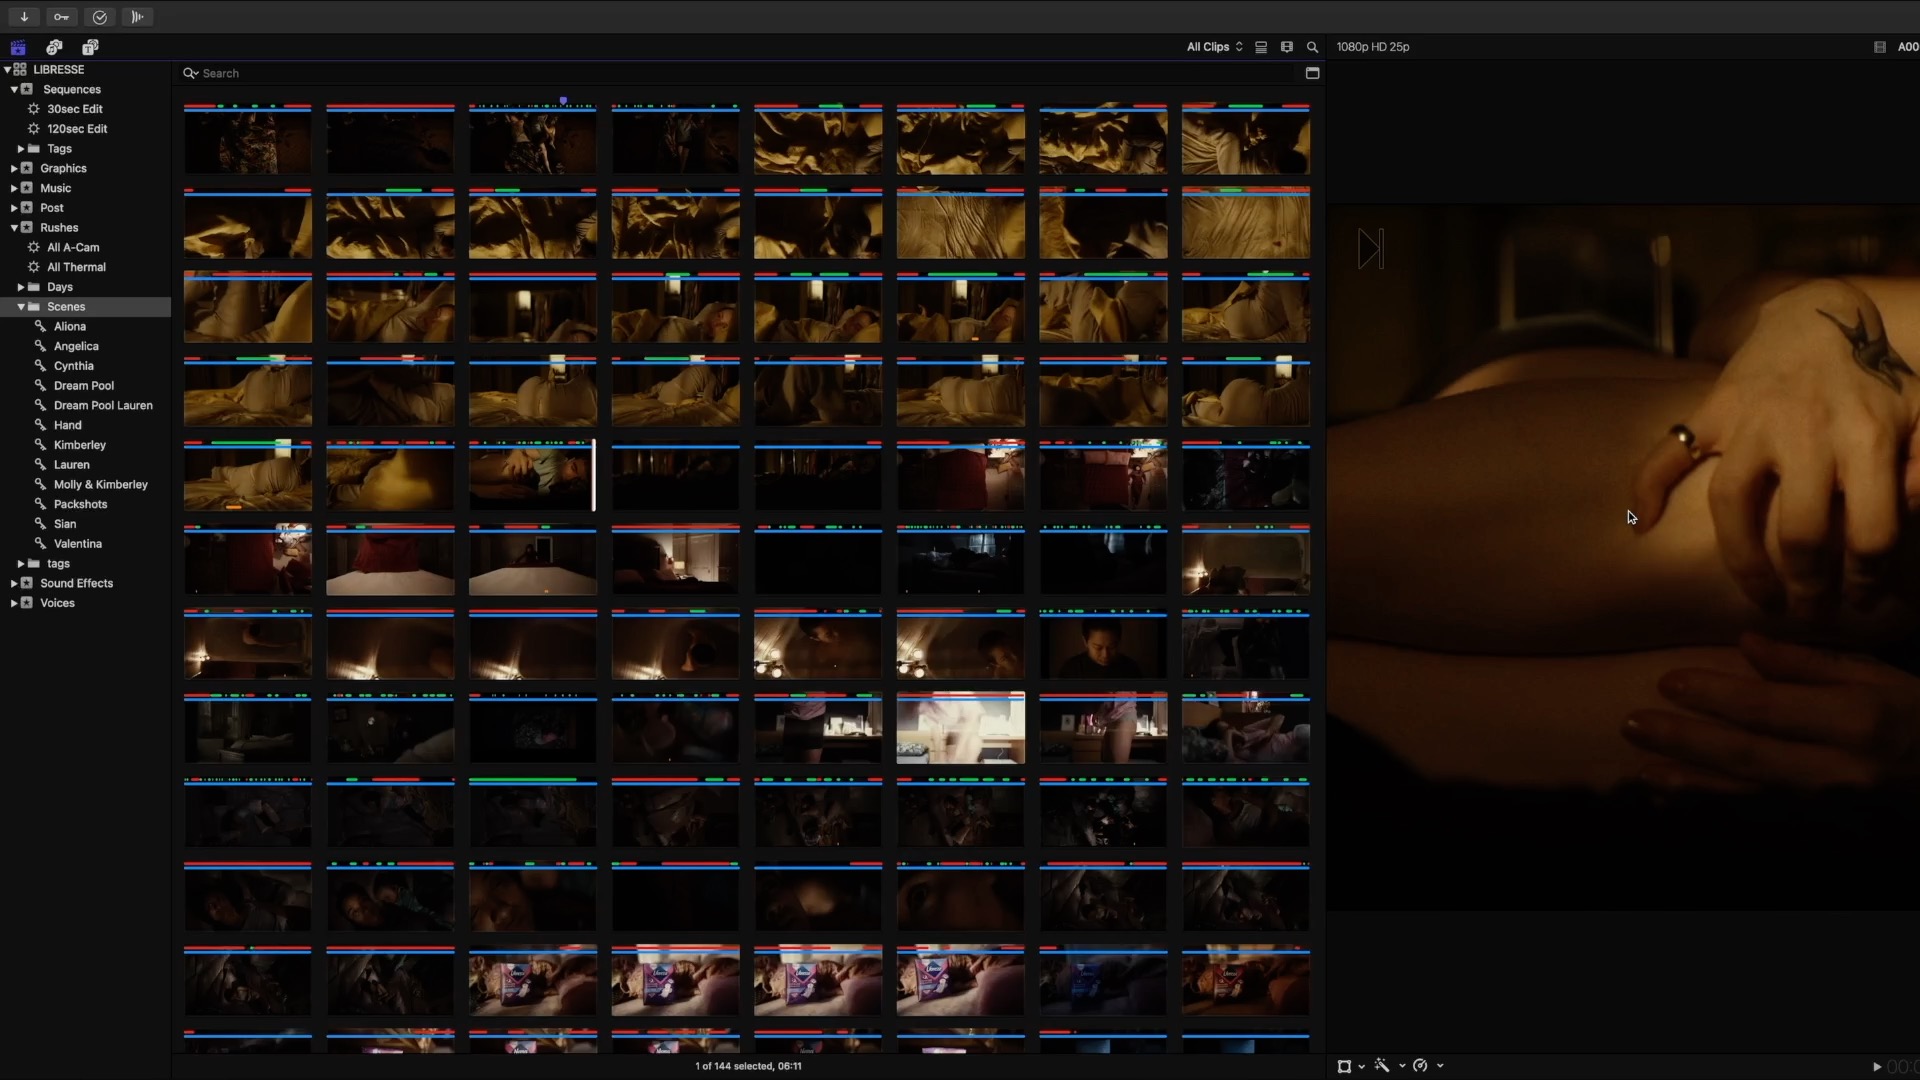Image resolution: width=1920 pixels, height=1080 pixels.
Task: Click the browser magnifier search icon
Action: [1312, 47]
